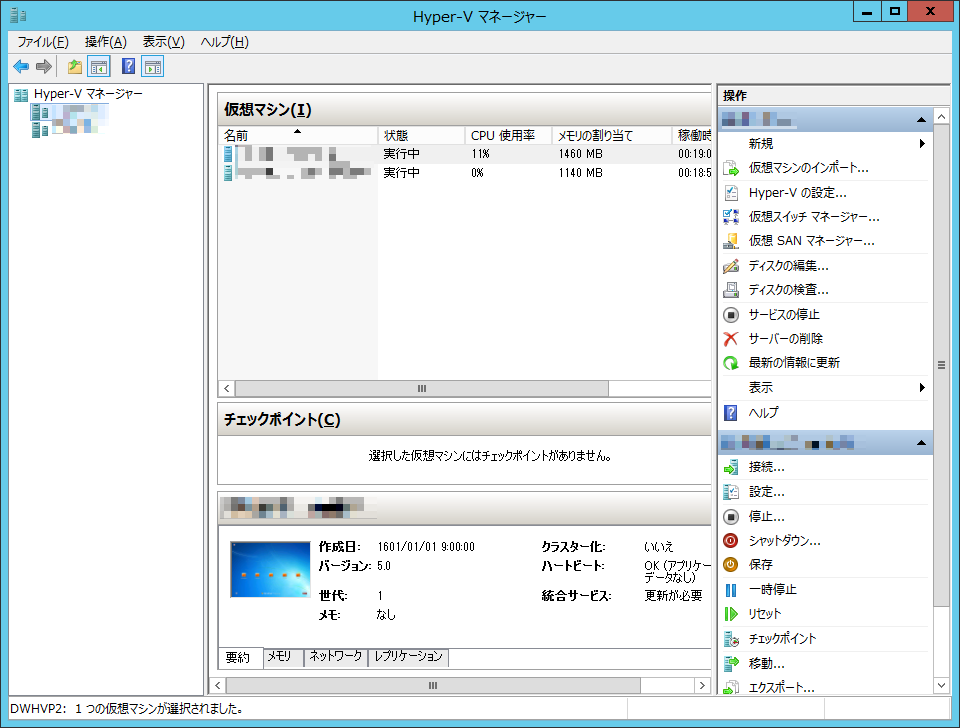Switch to the ネットワーク tab
The width and height of the screenshot is (960, 728).
tap(336, 656)
